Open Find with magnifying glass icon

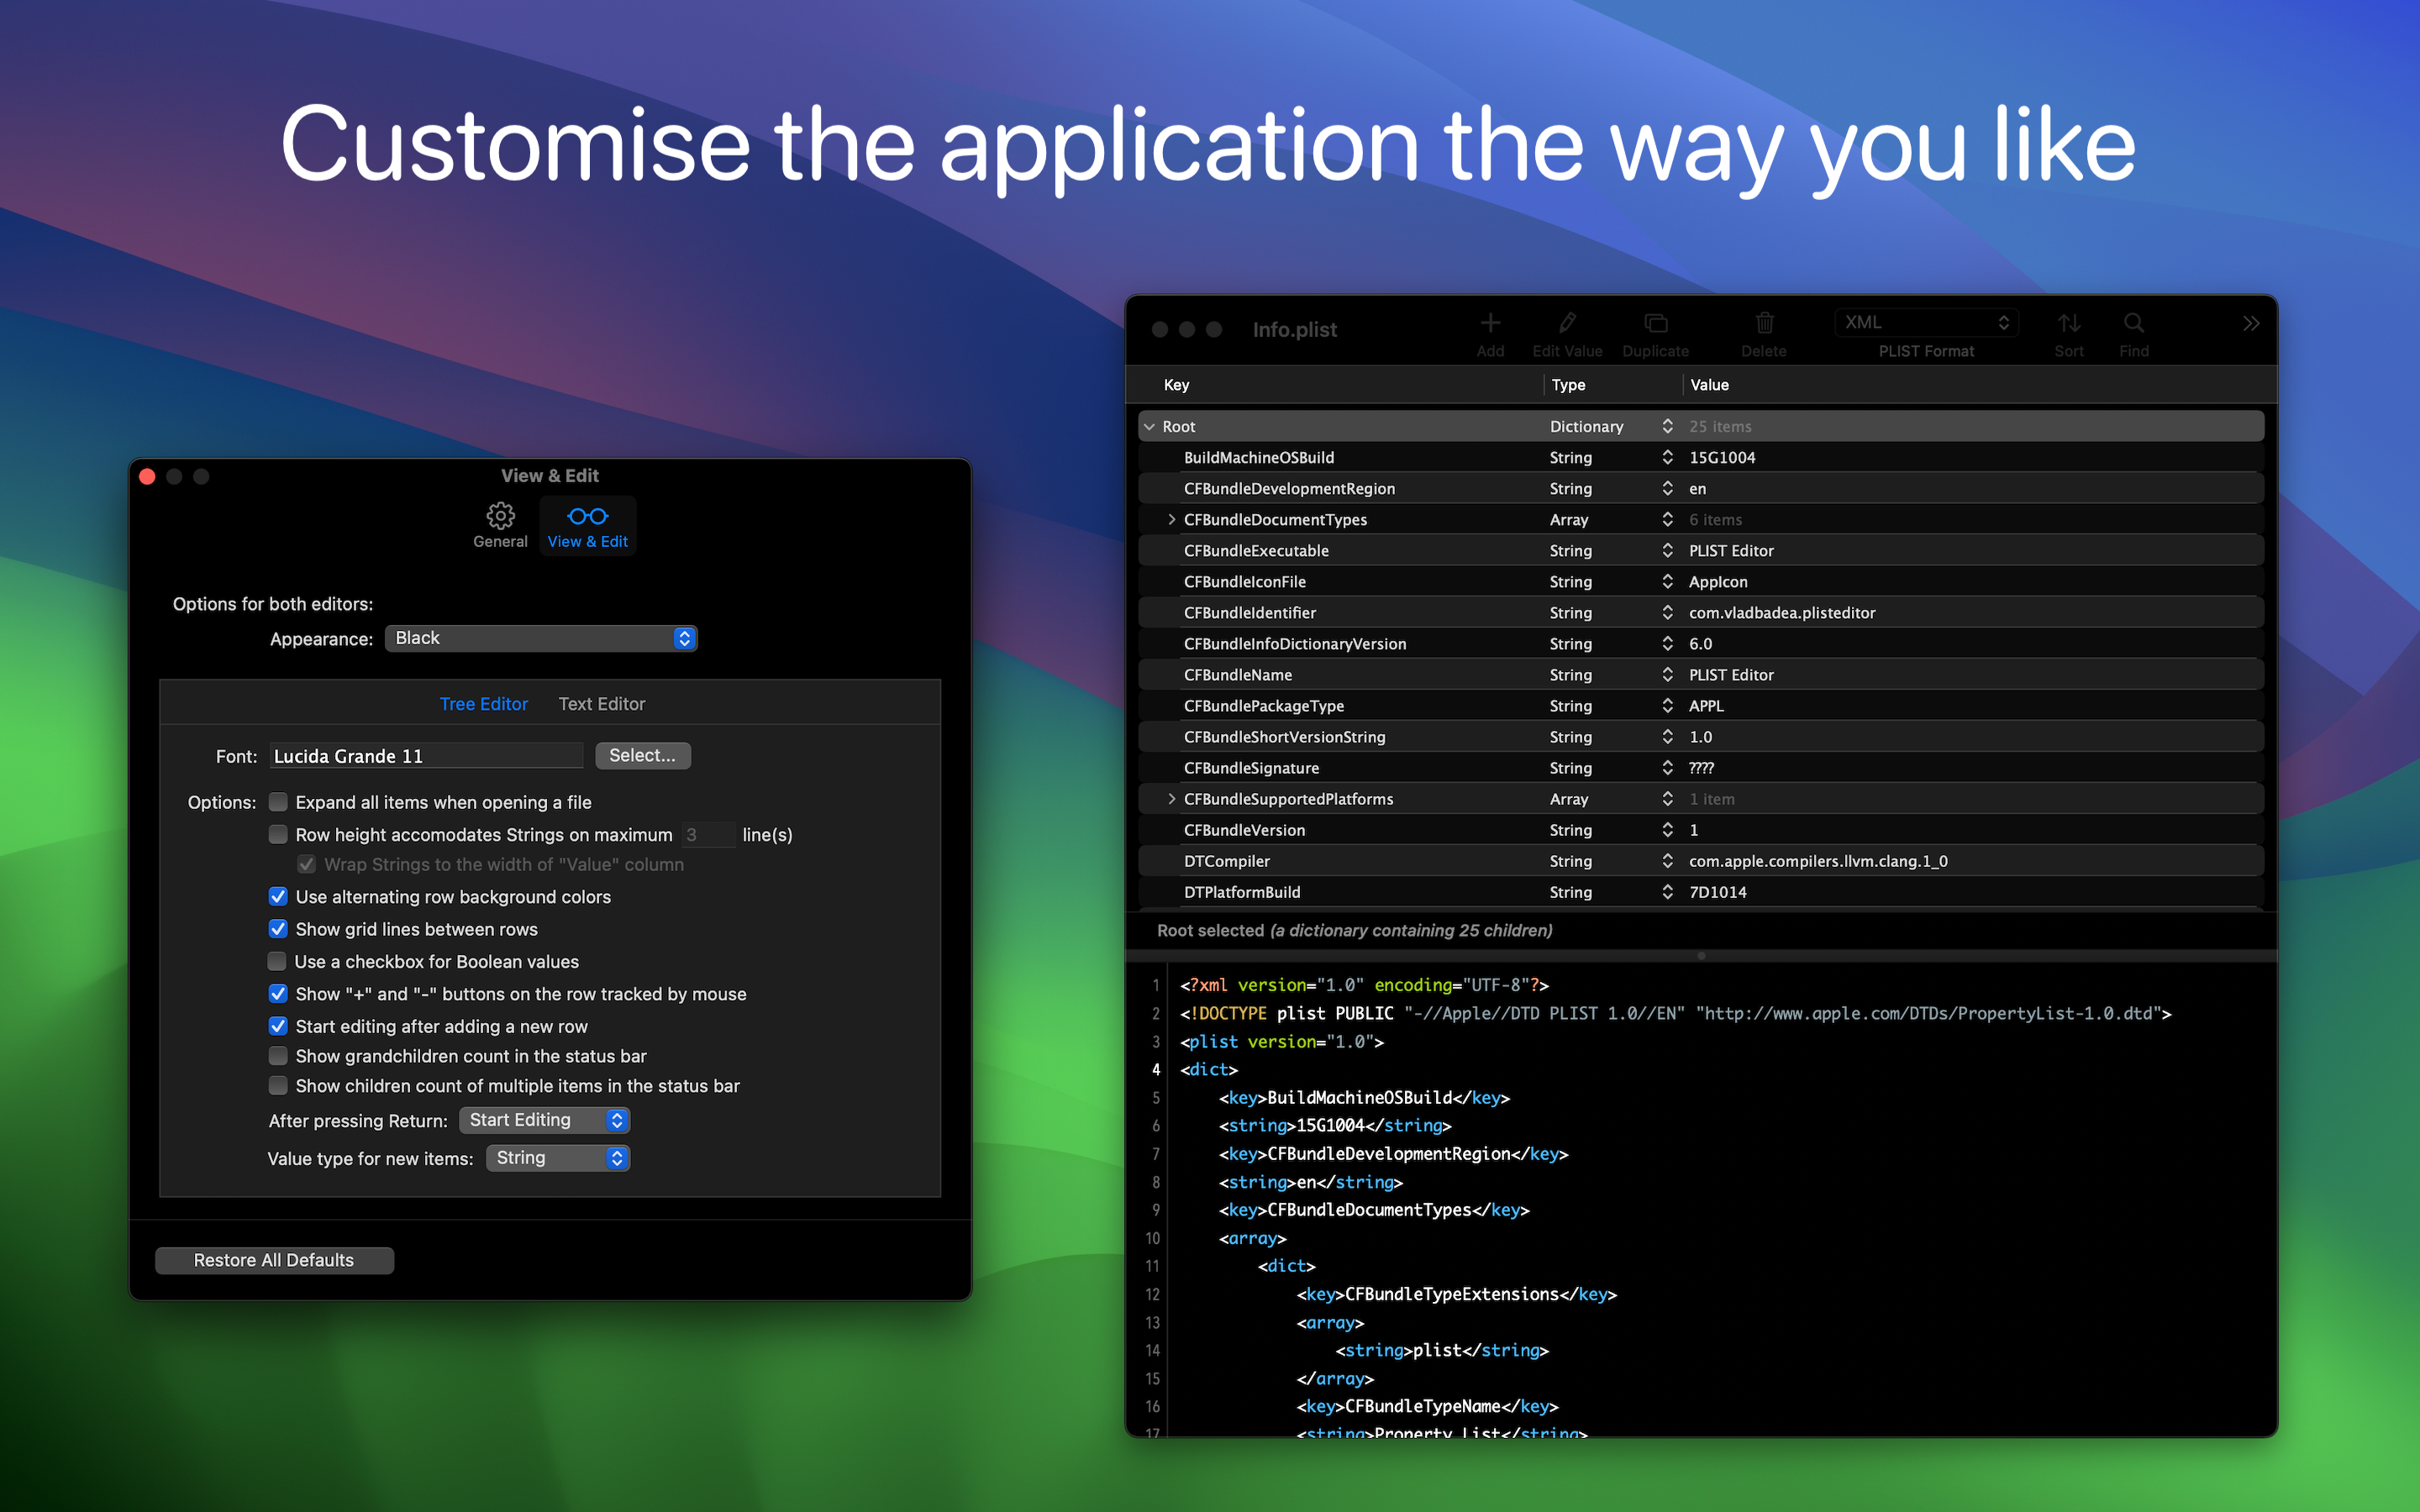tap(2133, 323)
